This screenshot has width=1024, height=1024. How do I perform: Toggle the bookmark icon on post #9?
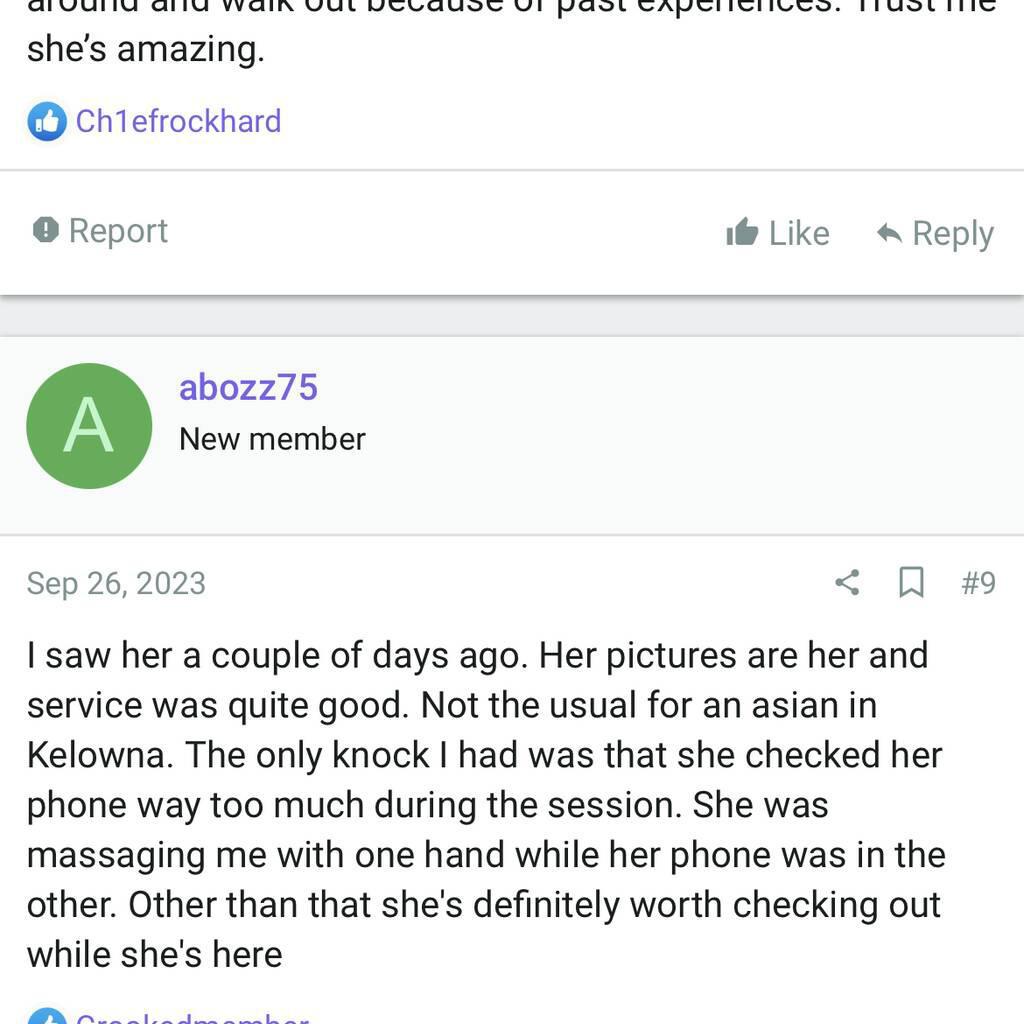[911, 583]
